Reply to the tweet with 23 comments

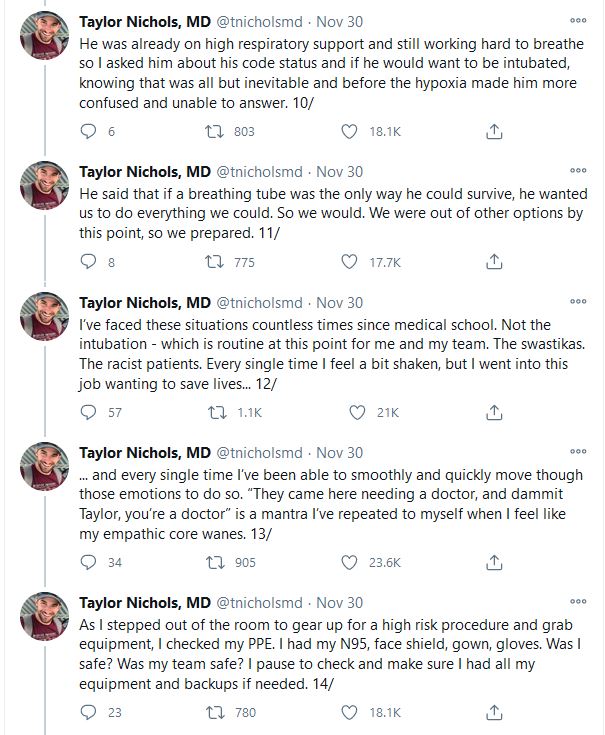(x=89, y=712)
